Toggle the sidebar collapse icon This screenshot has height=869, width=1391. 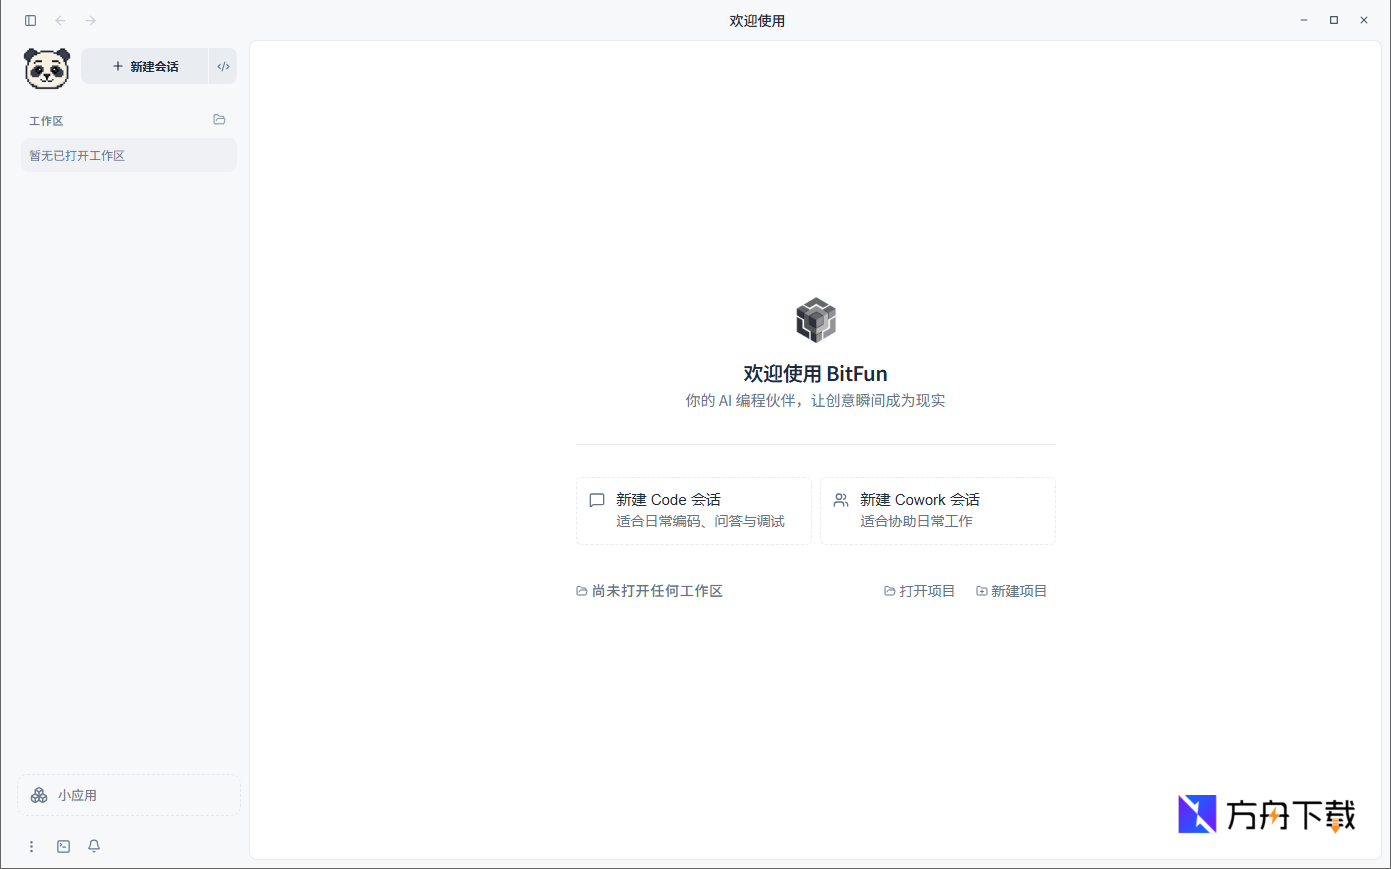pos(30,19)
